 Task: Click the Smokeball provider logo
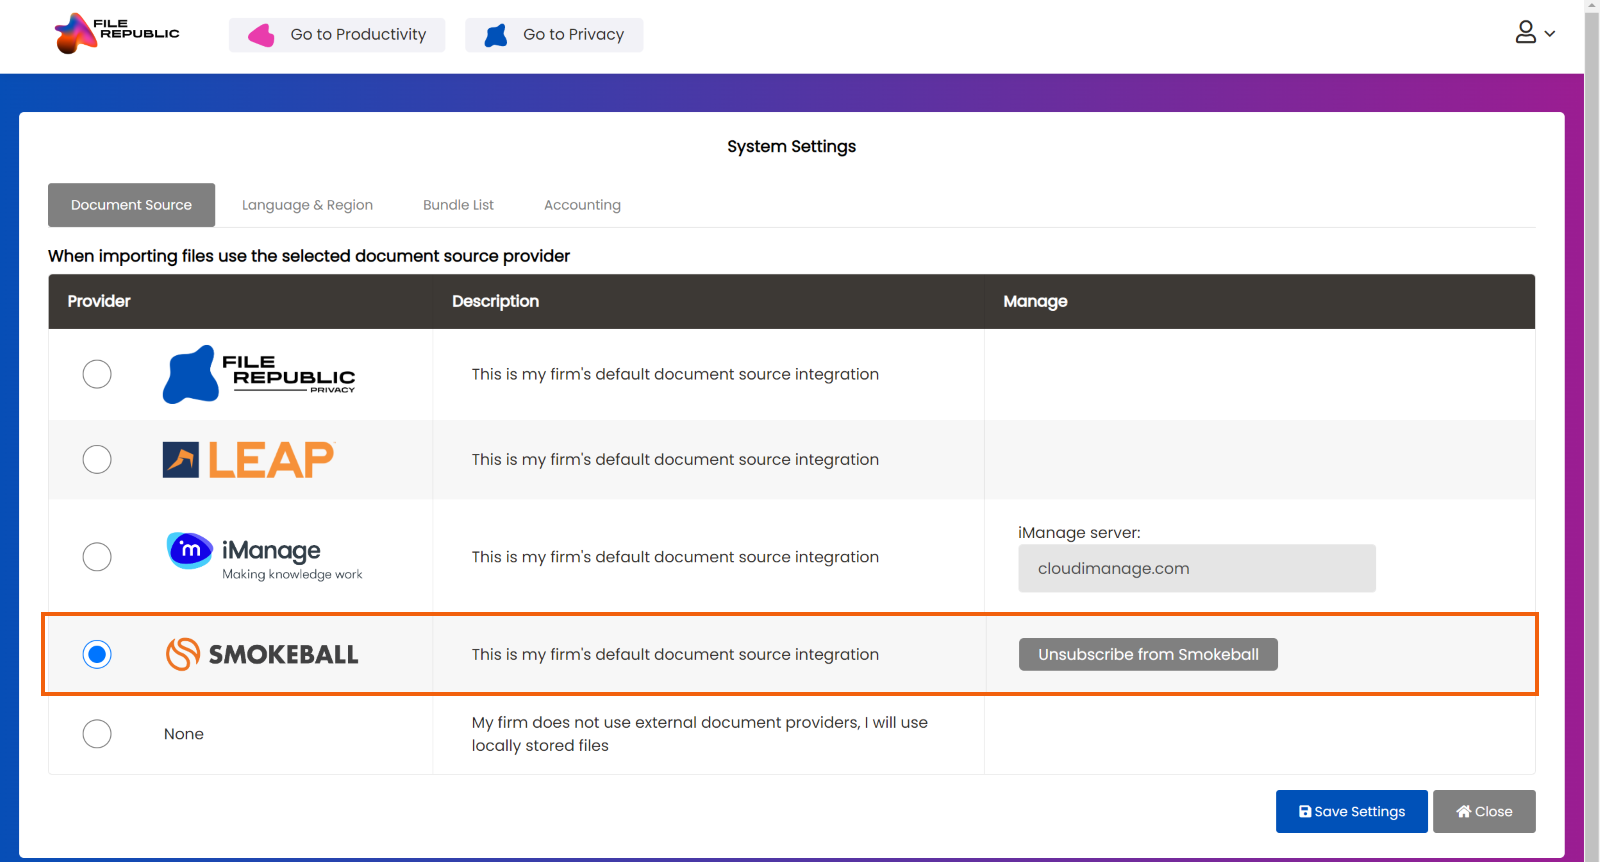261,655
